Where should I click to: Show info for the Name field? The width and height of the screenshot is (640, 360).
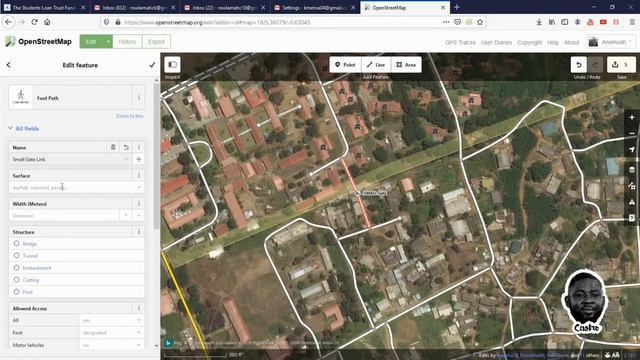(139, 147)
